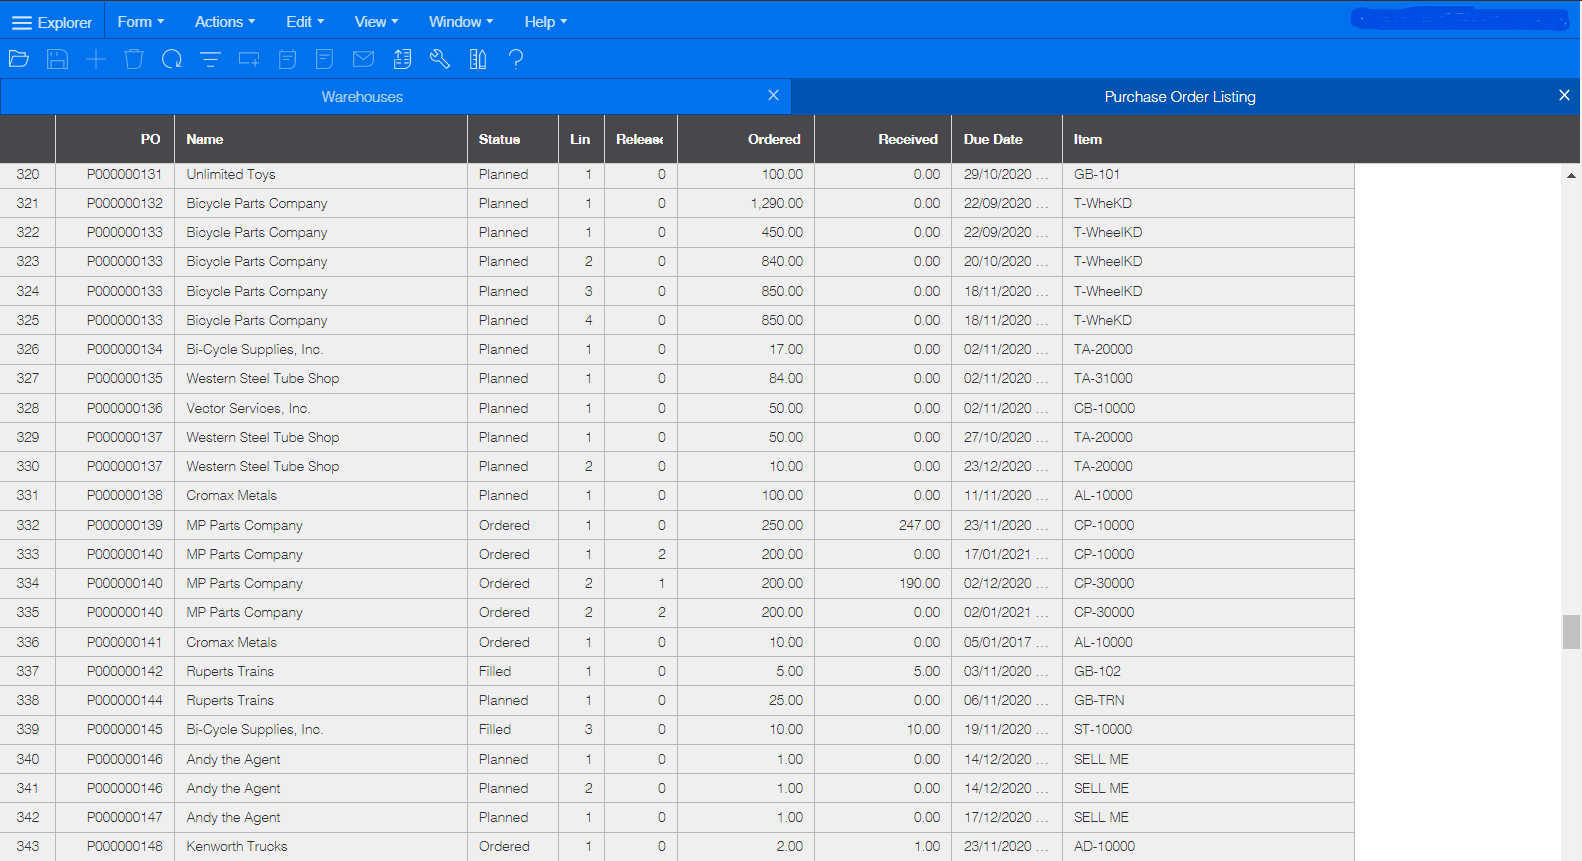
Task: Open the Edit dropdown menu
Action: coord(304,22)
